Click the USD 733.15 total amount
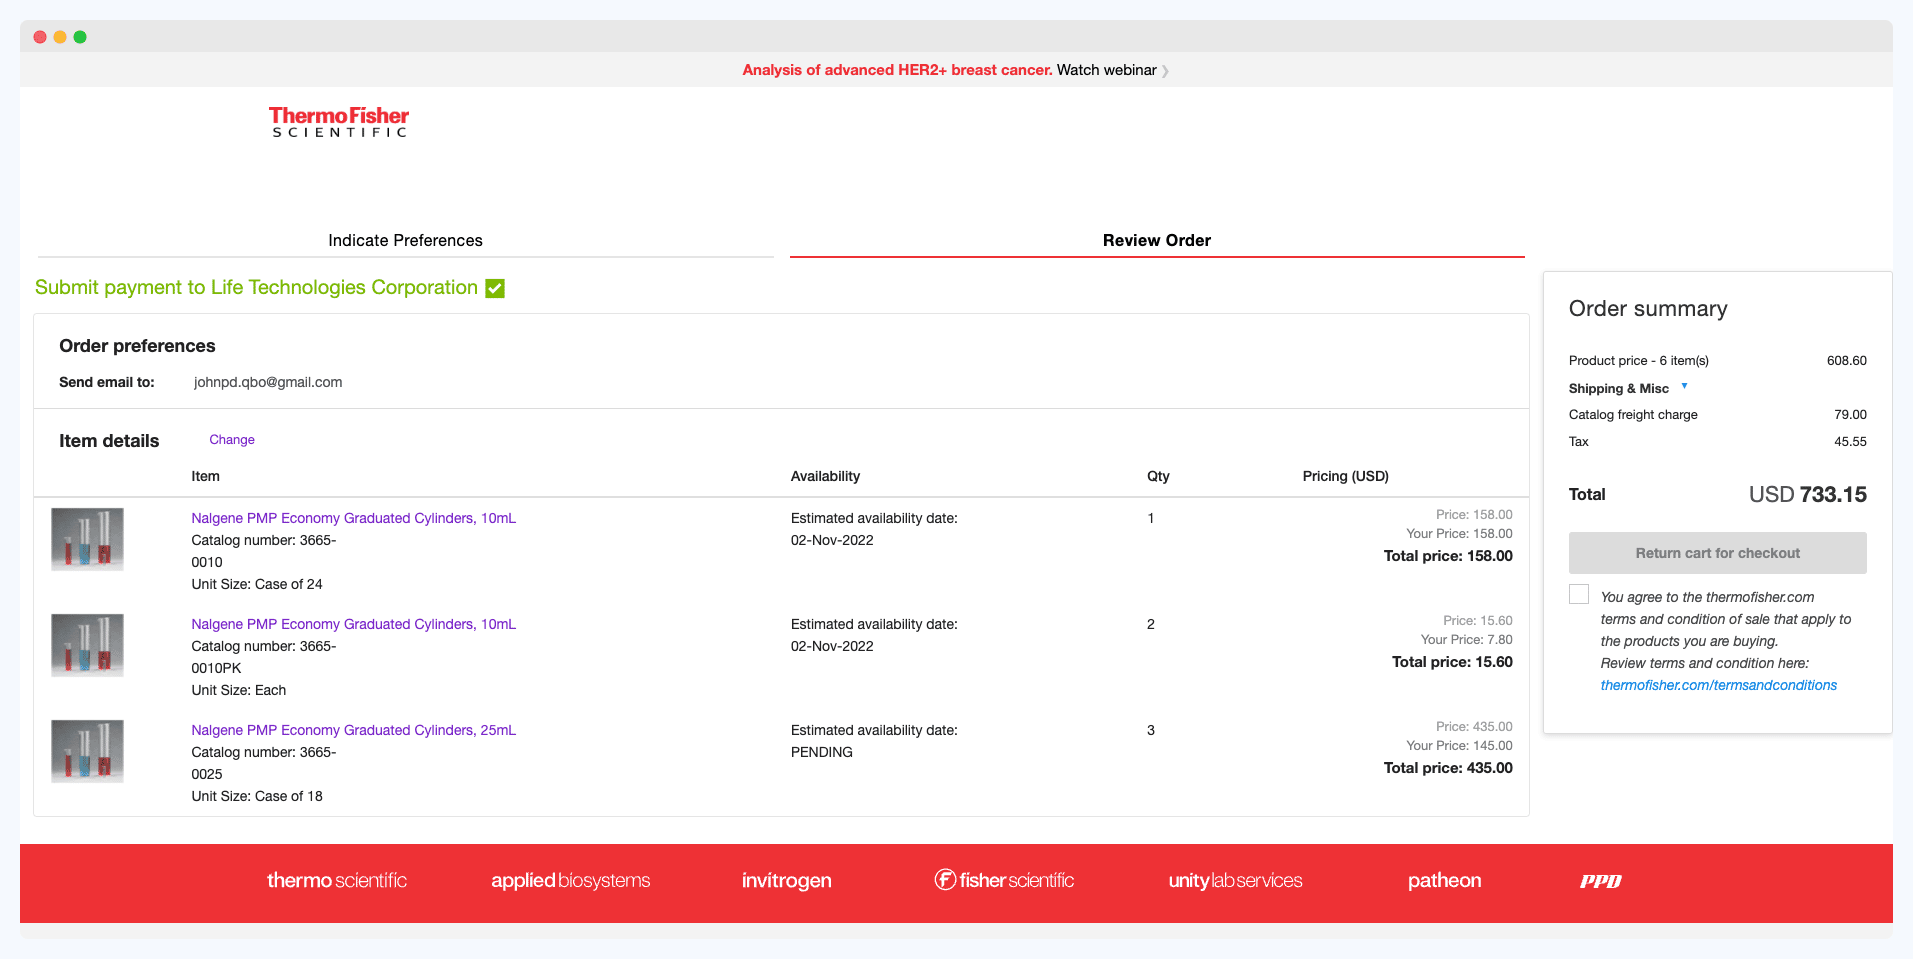 coord(1807,494)
